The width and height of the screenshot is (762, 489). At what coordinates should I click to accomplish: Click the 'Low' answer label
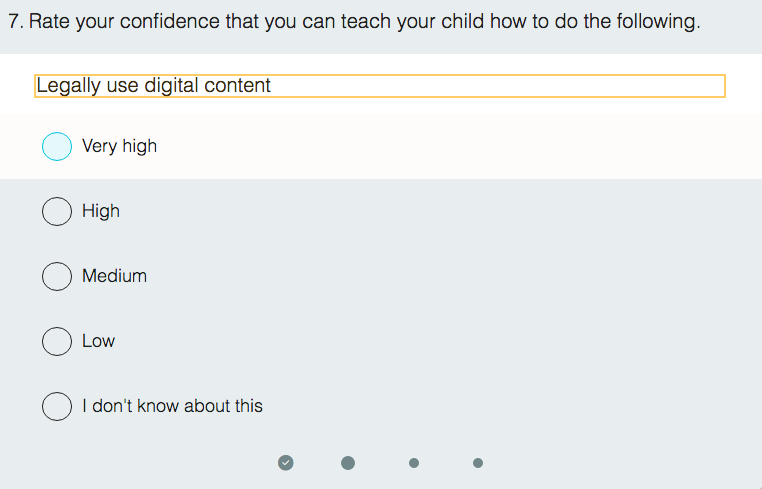[98, 341]
